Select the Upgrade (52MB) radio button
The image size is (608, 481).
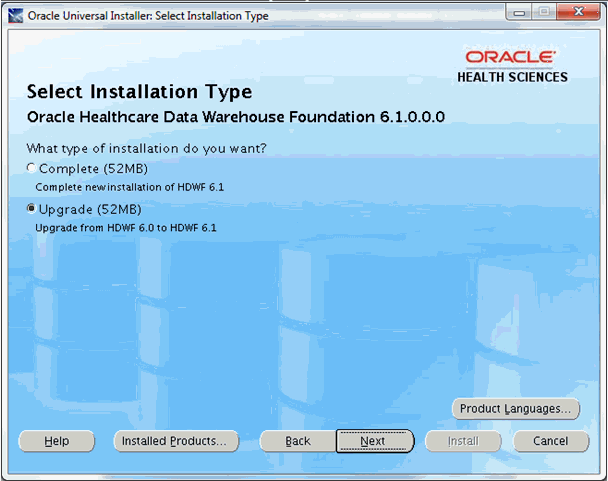(31, 209)
